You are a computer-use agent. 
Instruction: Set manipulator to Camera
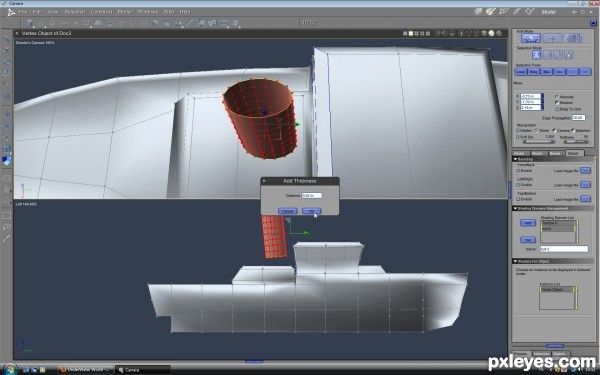tap(554, 130)
